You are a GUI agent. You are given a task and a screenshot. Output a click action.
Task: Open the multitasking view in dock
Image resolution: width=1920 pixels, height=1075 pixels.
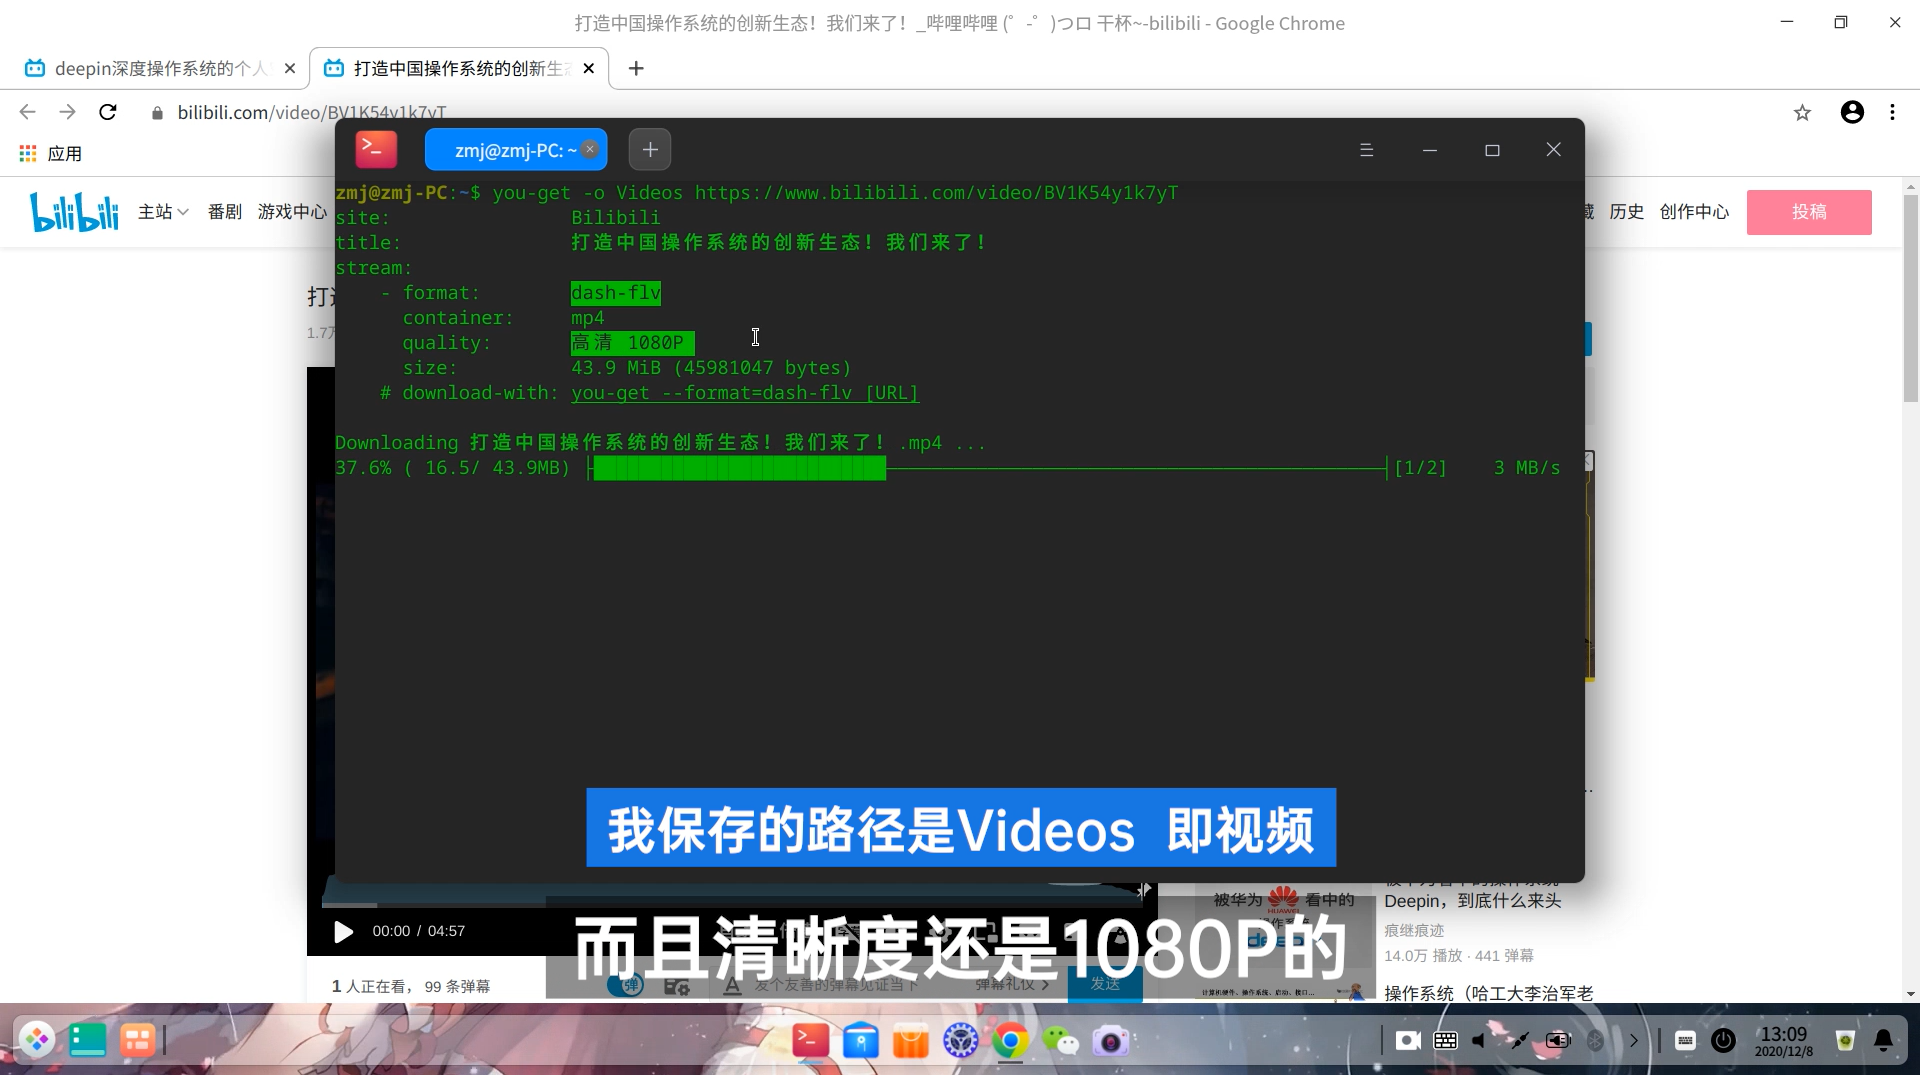(x=137, y=1041)
